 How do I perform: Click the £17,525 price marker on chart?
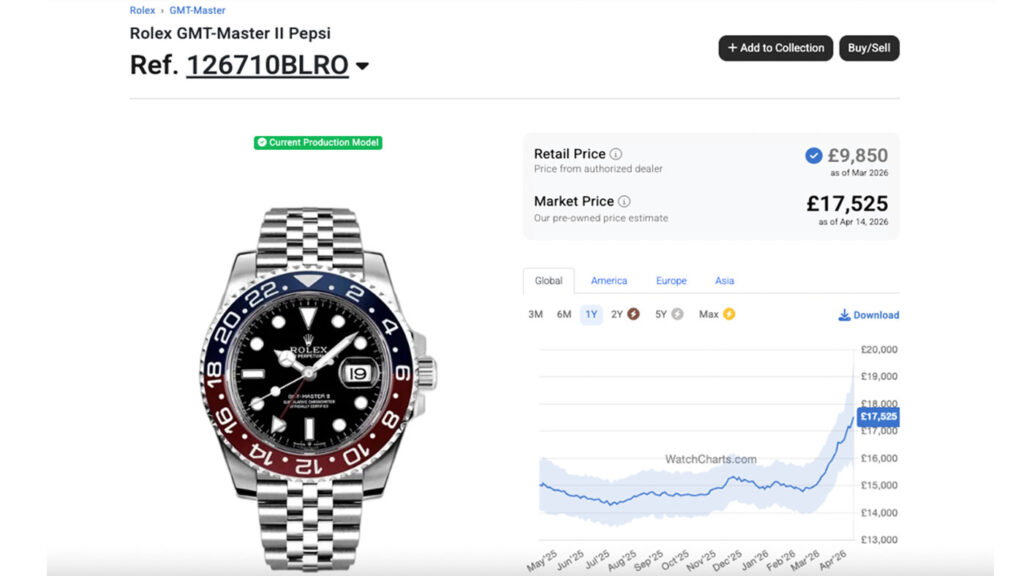point(876,416)
